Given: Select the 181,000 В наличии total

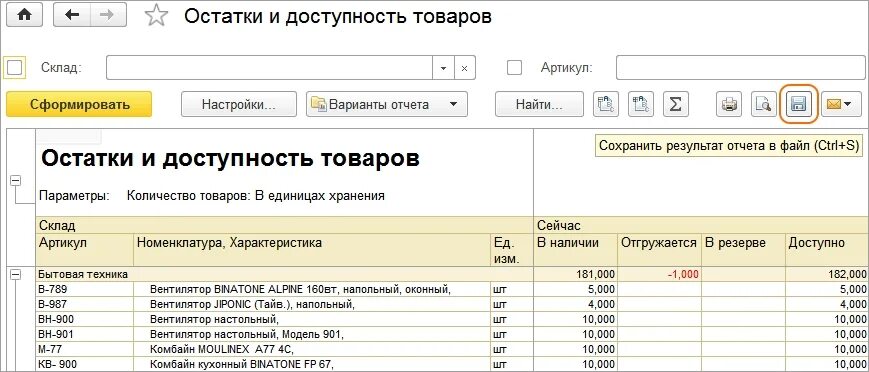Looking at the screenshot, I should [x=575, y=274].
